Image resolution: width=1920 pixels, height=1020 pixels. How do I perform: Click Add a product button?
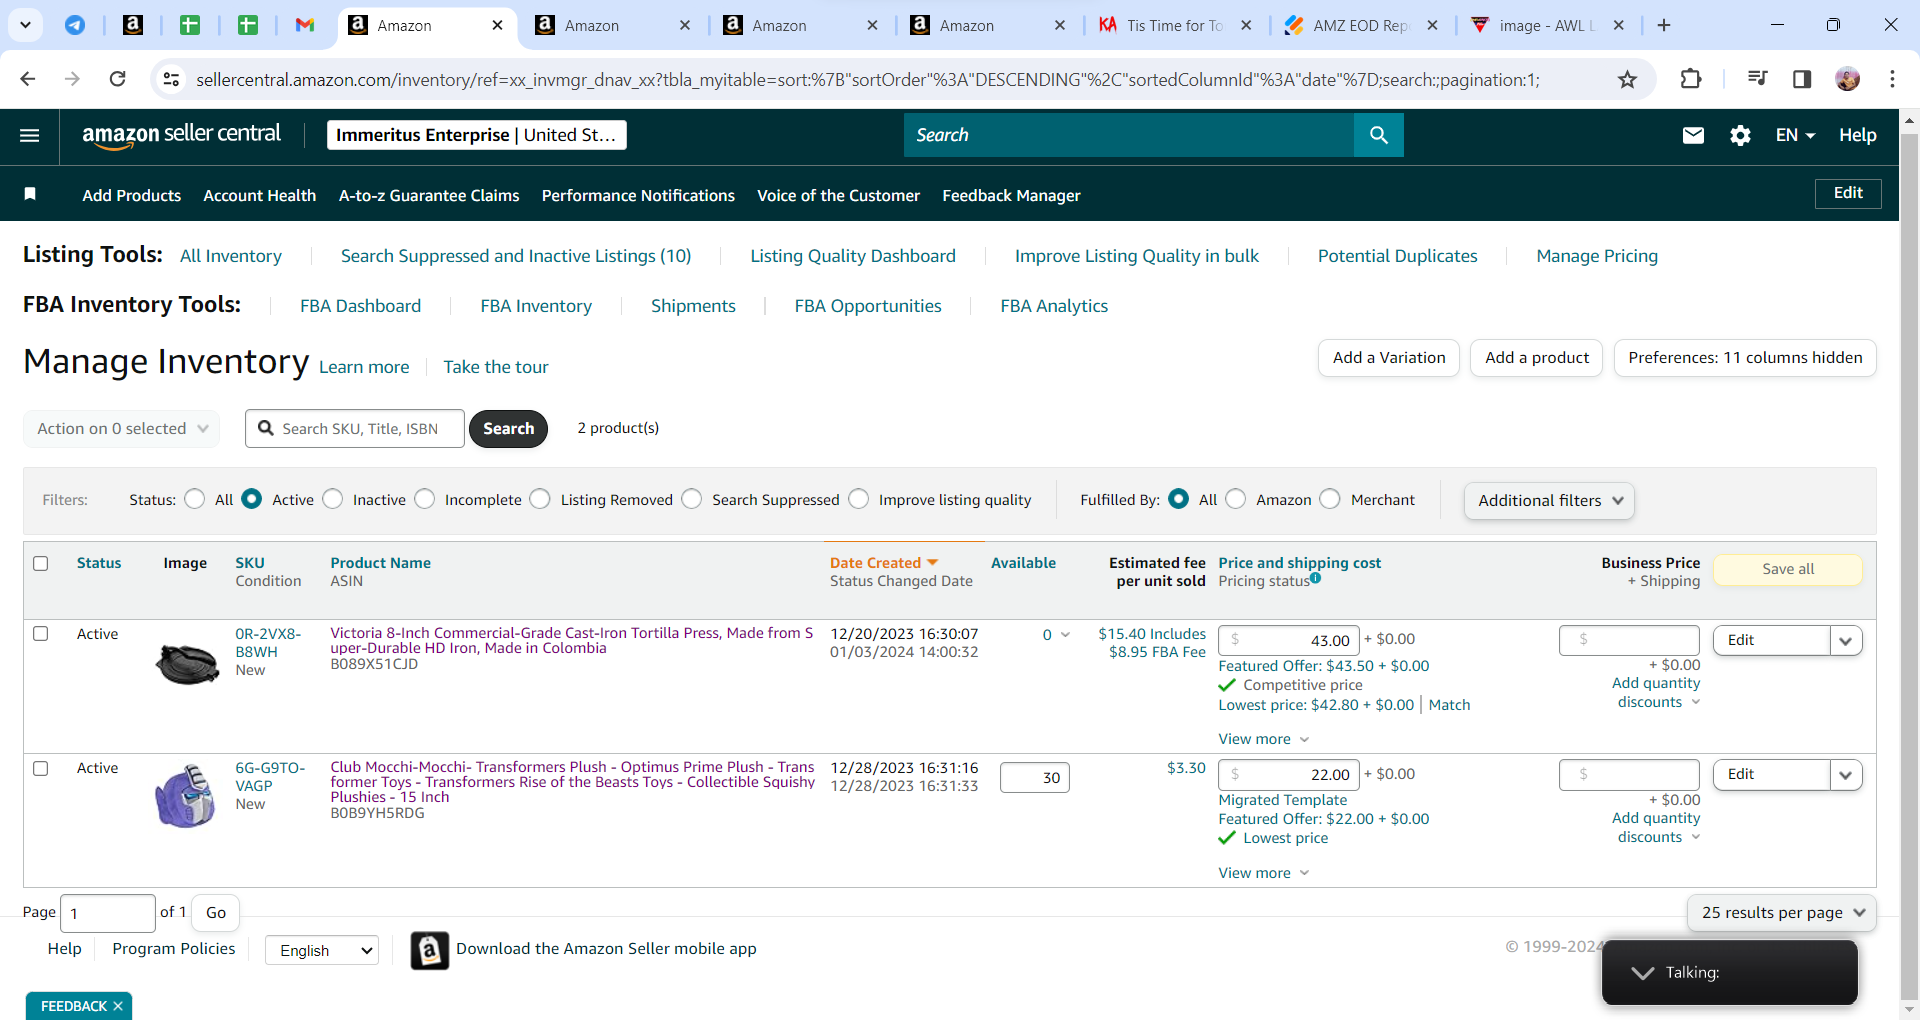point(1537,358)
